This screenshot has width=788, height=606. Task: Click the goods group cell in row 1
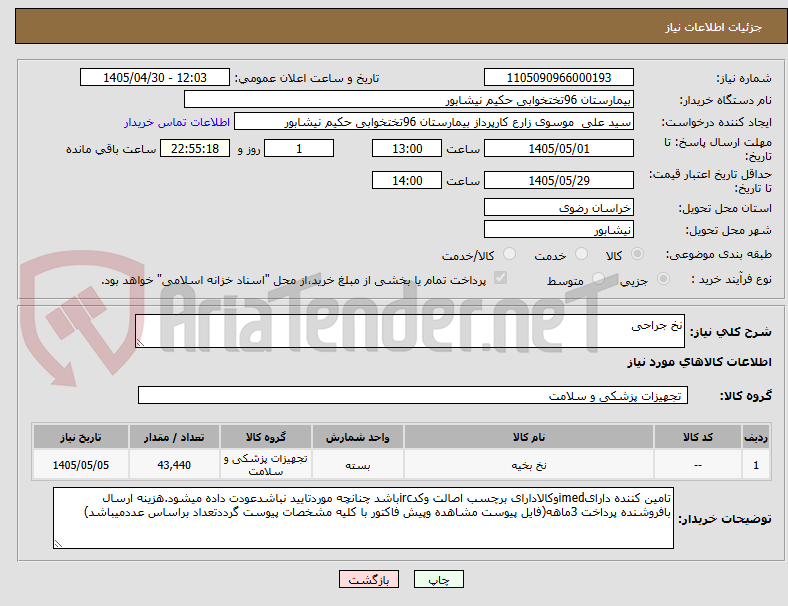pos(265,465)
